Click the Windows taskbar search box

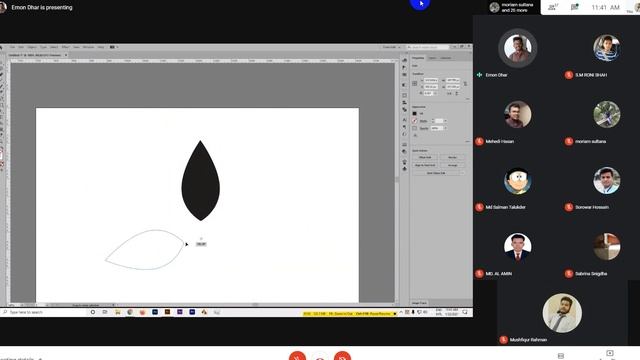pos(44,312)
